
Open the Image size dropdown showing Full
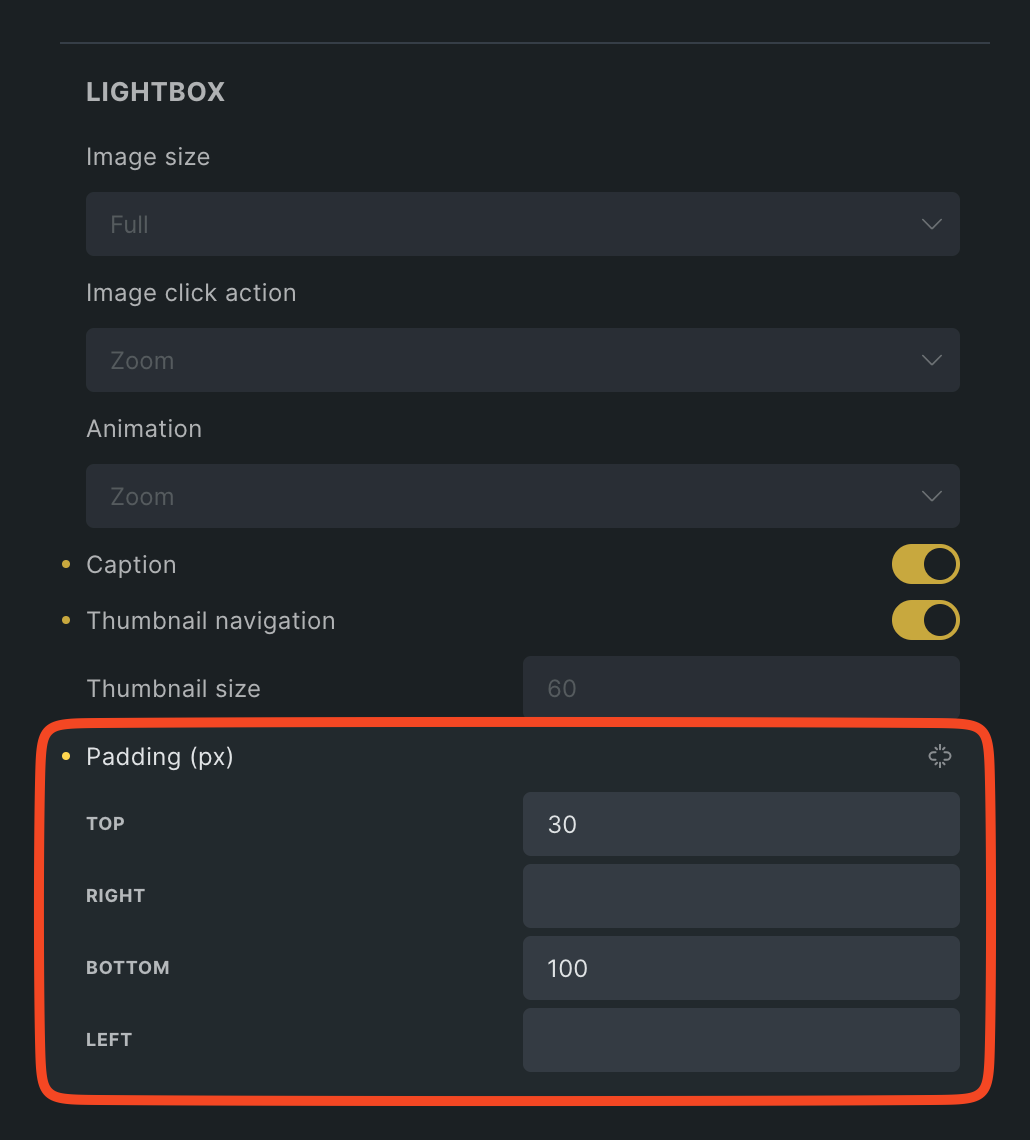coord(523,224)
